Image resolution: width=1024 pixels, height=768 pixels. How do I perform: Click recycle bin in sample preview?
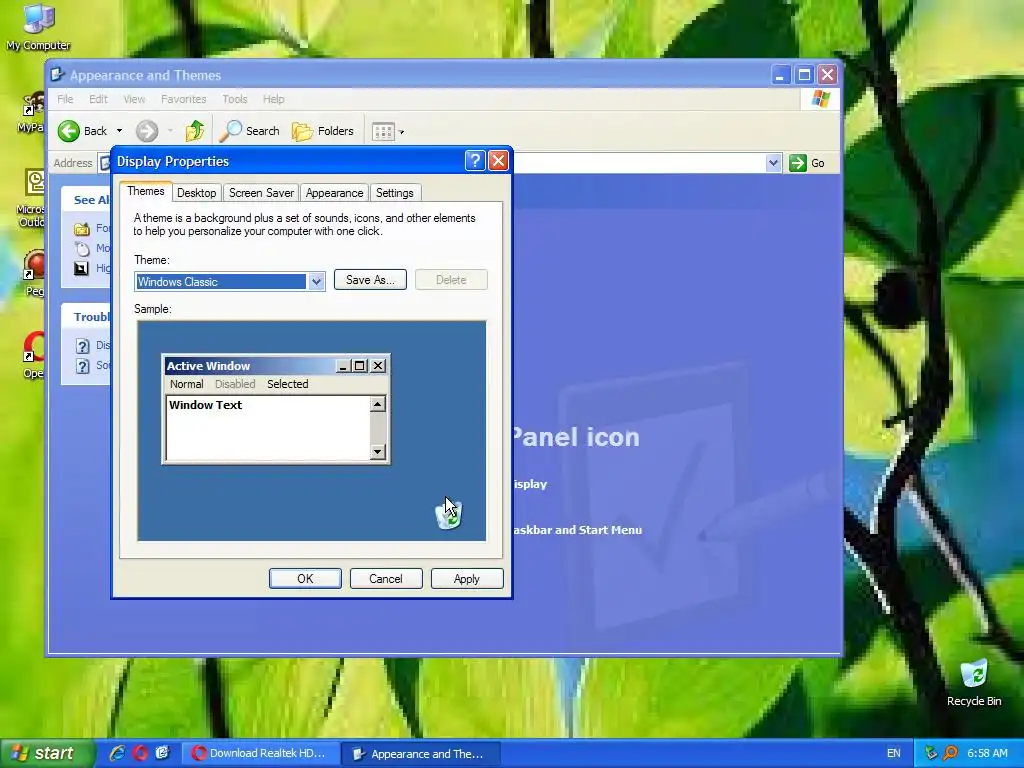coord(449,514)
